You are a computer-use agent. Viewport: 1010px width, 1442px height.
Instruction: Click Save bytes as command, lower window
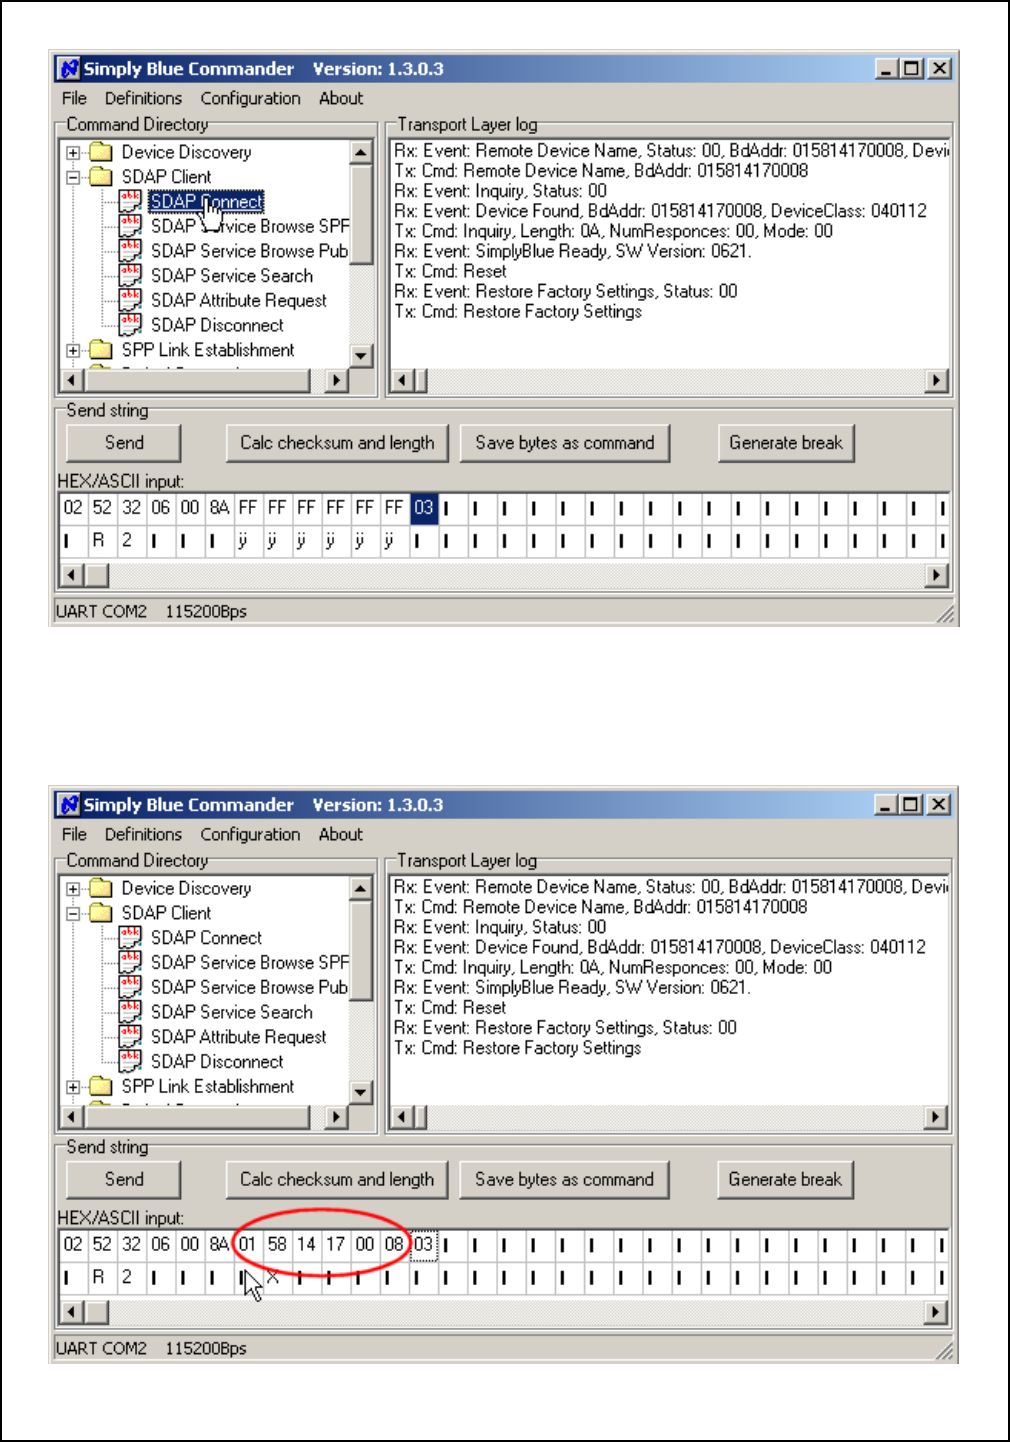[x=565, y=1179]
